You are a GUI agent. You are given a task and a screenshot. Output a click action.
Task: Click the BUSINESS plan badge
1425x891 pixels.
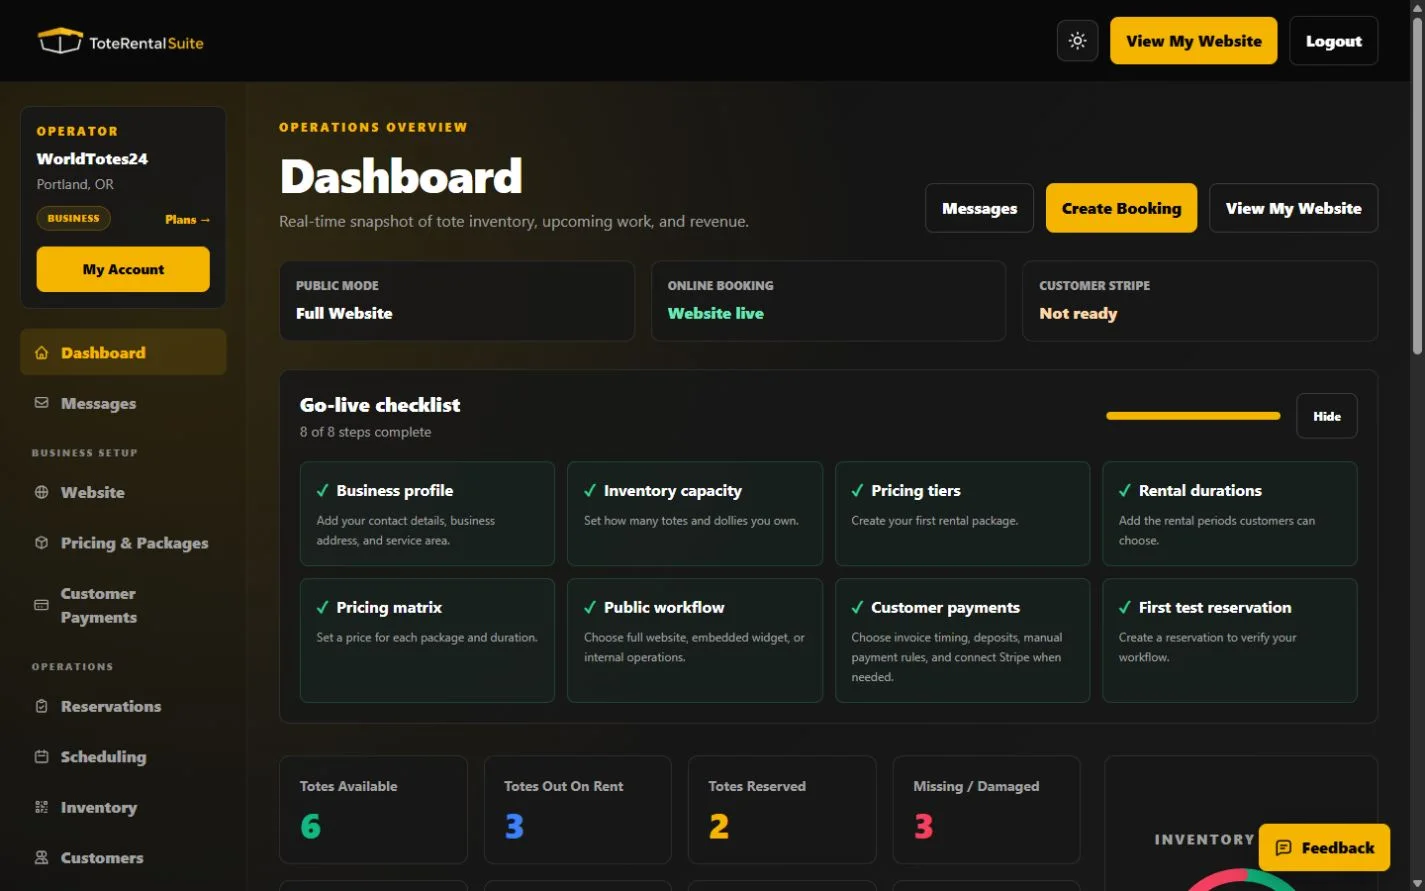pos(74,218)
